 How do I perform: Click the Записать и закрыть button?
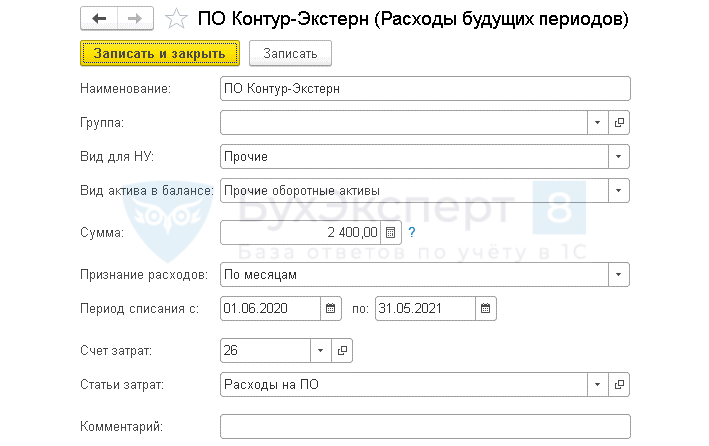[x=160, y=53]
